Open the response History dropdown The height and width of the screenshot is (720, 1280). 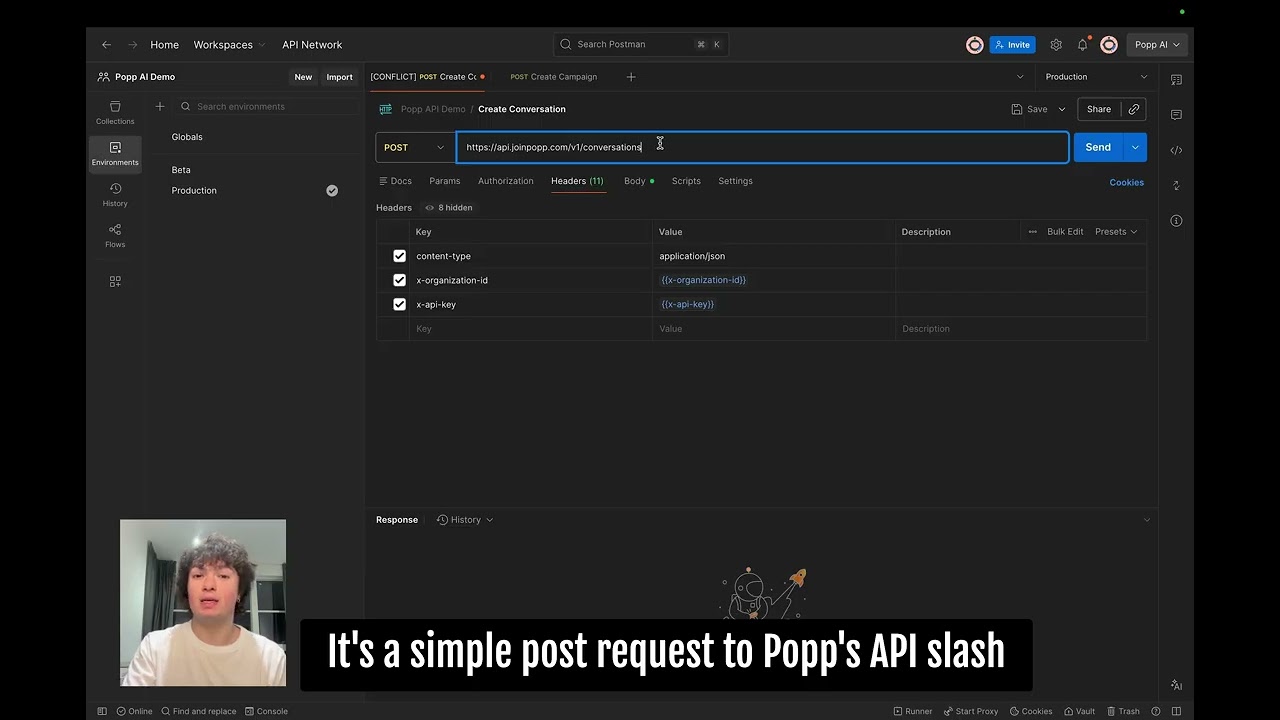pyautogui.click(x=465, y=520)
